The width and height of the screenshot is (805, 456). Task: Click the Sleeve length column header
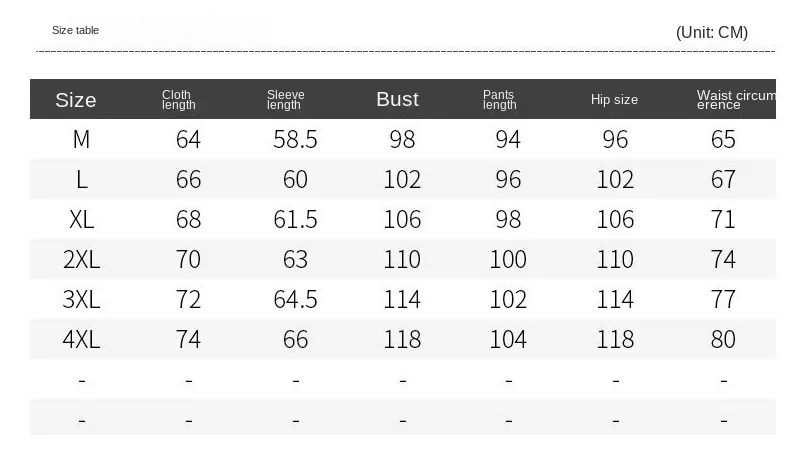285,100
